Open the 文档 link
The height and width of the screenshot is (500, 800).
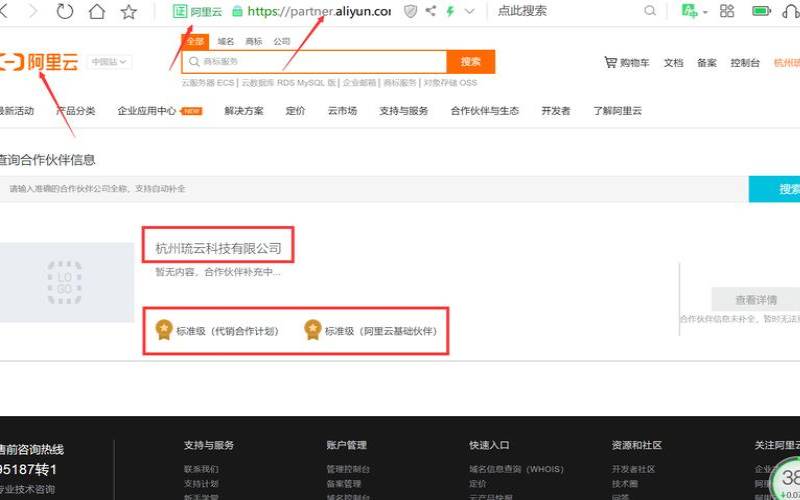pyautogui.click(x=673, y=63)
